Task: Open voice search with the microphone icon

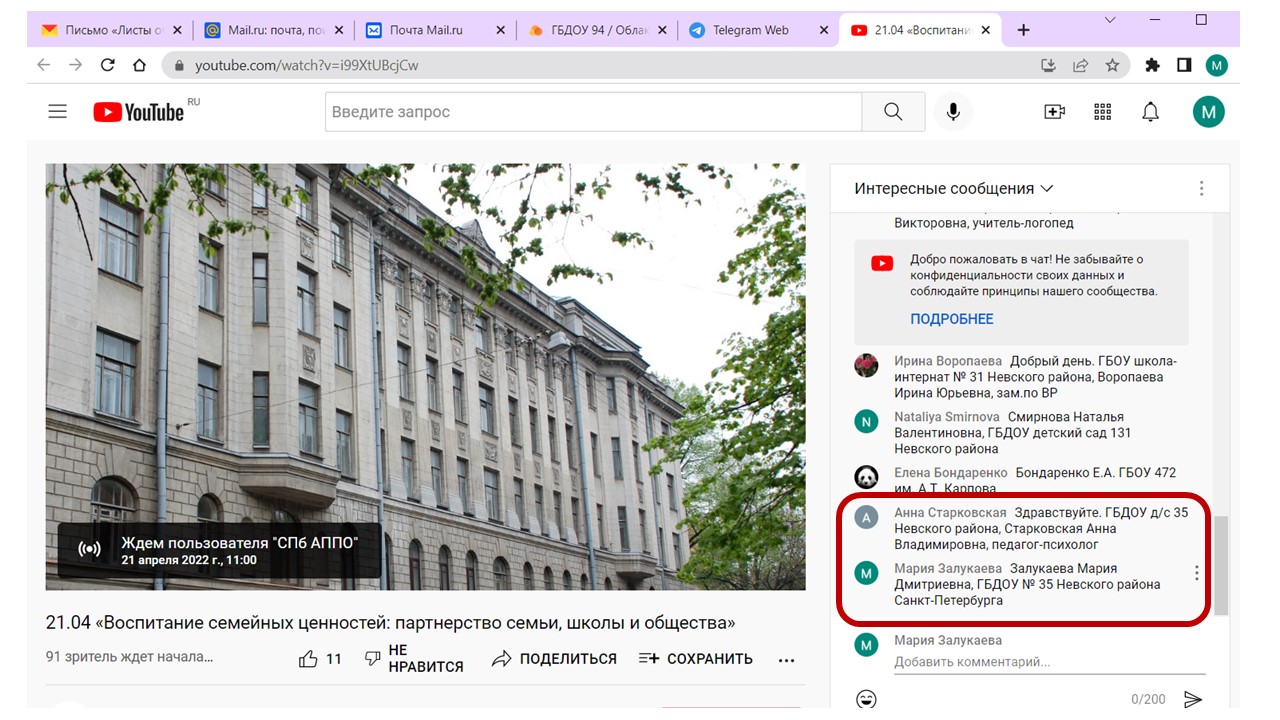Action: click(952, 111)
